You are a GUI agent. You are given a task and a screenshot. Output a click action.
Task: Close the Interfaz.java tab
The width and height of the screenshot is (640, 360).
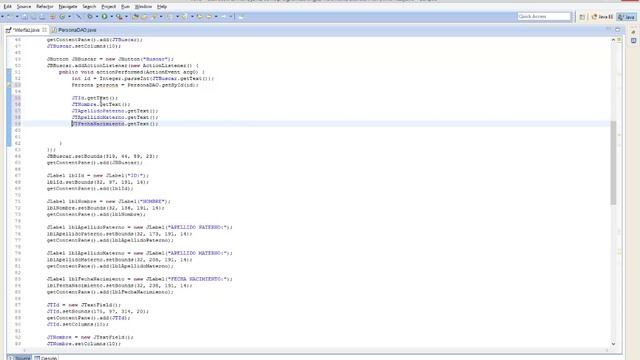click(44, 30)
